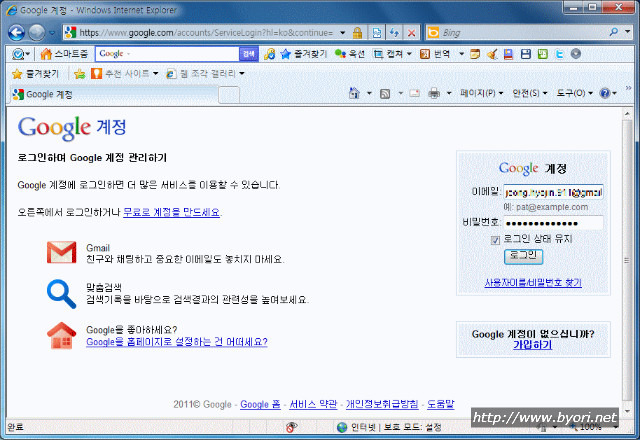Select the Google 계정 tab
Screen dimensions: 640x440
tap(113, 94)
